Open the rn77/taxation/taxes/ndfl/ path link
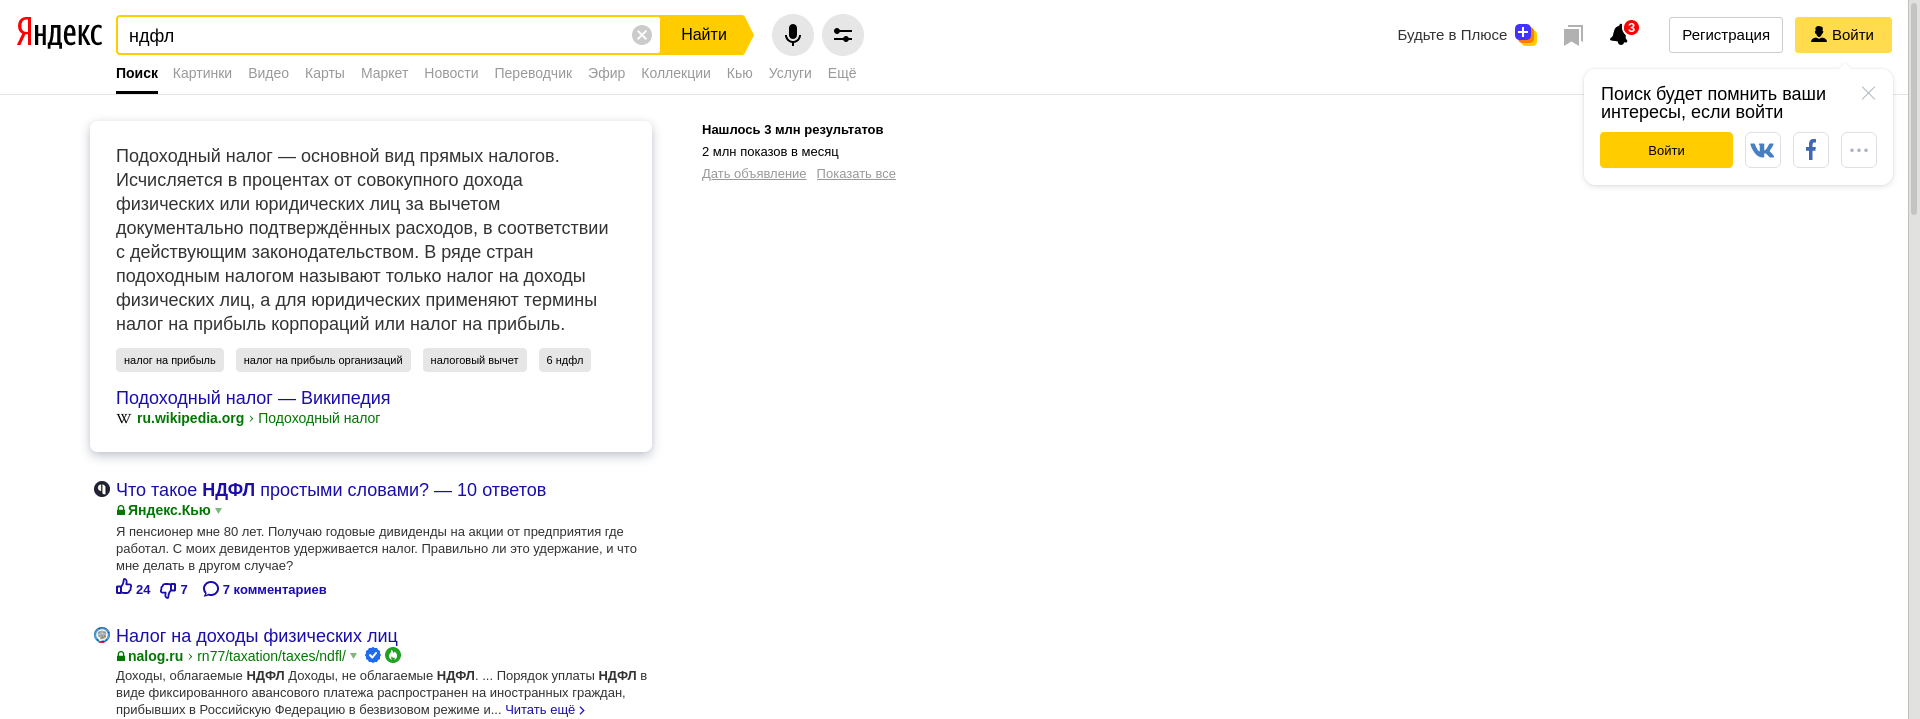Image resolution: width=1920 pixels, height=719 pixels. pos(271,656)
